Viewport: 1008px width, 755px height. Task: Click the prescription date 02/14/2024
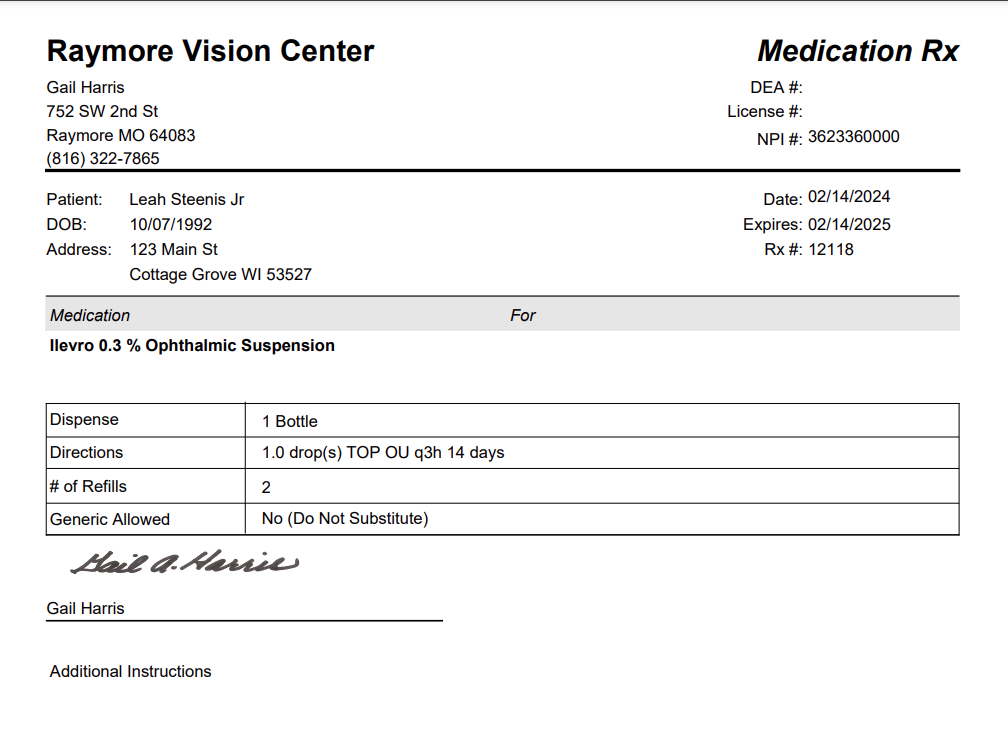click(849, 197)
